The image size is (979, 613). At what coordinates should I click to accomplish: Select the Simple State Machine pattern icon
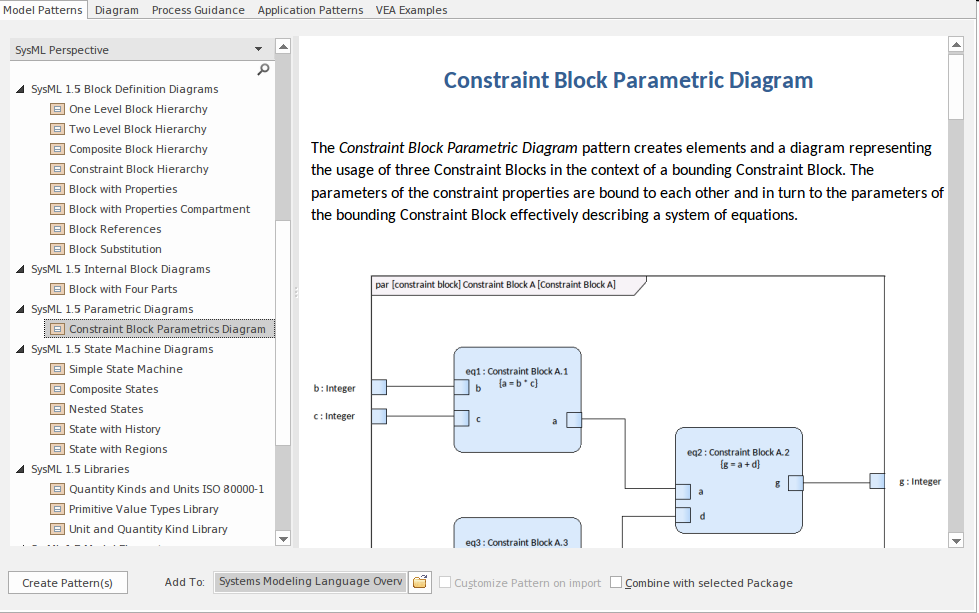56,369
